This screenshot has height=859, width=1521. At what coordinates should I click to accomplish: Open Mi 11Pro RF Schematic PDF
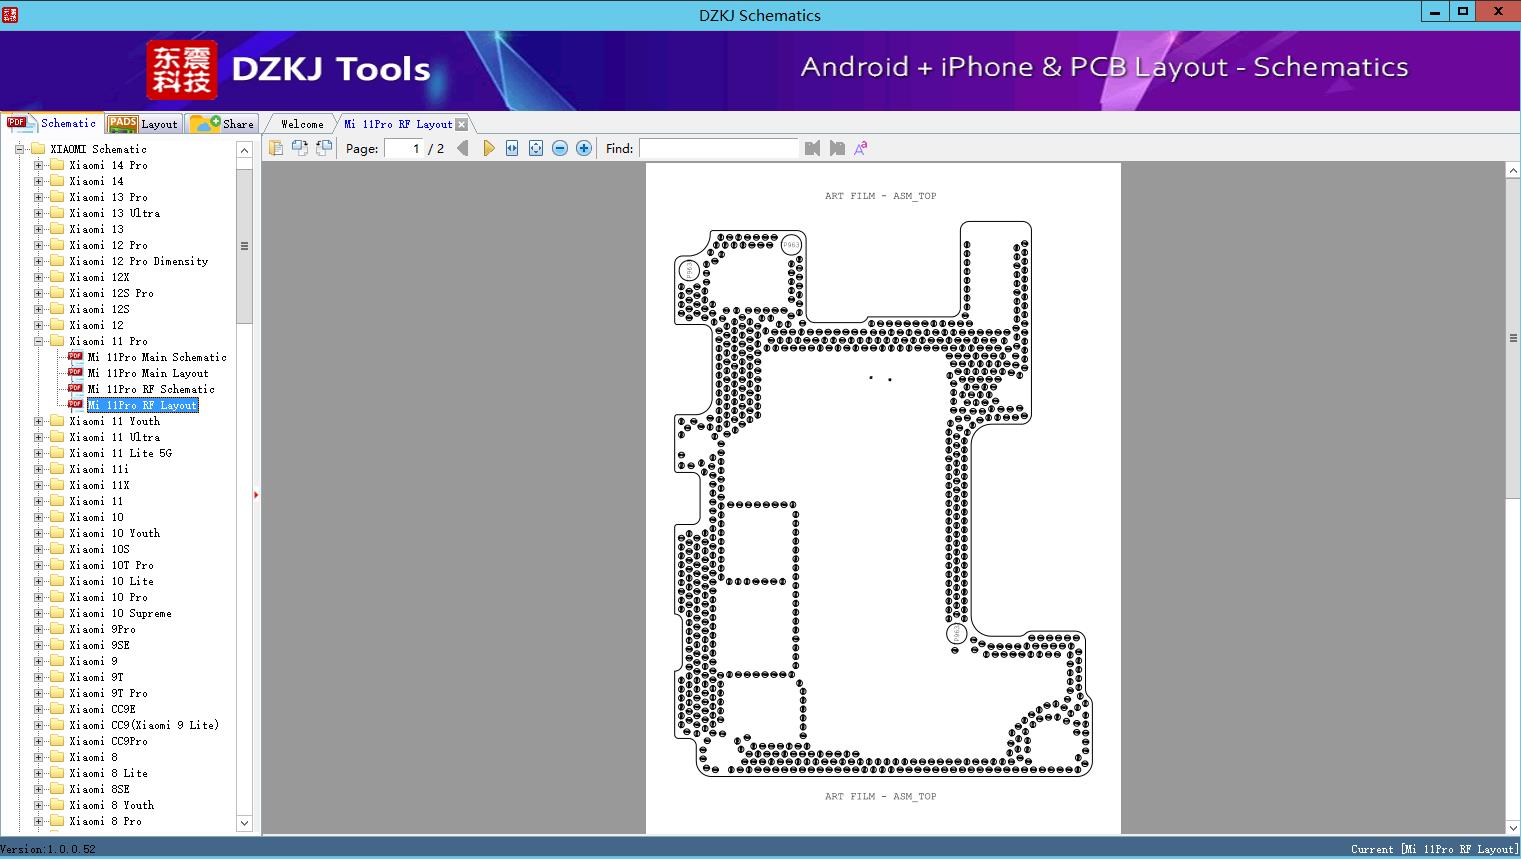click(151, 389)
